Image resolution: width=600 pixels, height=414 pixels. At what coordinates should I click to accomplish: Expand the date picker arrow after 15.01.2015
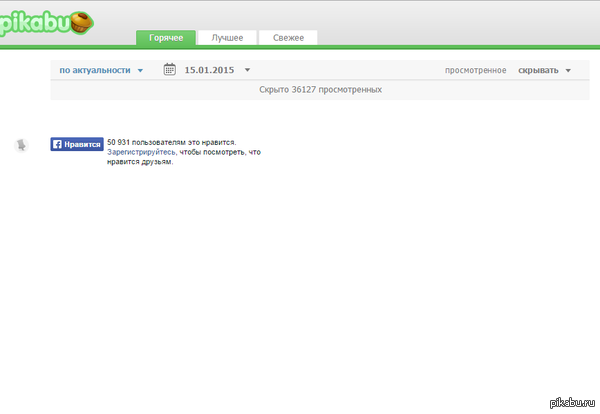(247, 71)
